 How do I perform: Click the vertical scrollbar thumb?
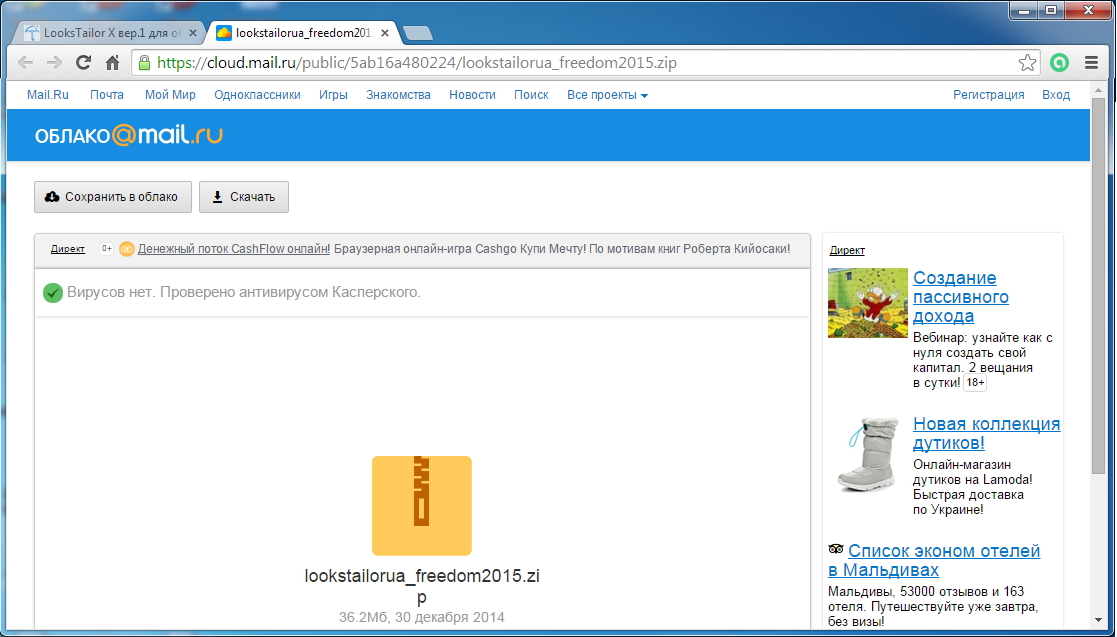click(x=1098, y=284)
